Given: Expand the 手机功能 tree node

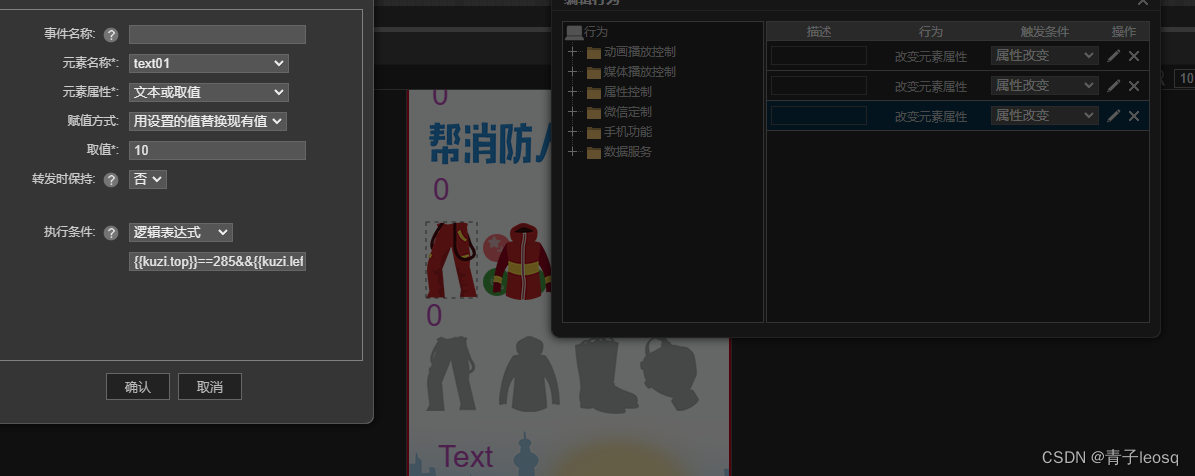Looking at the screenshot, I should [573, 133].
